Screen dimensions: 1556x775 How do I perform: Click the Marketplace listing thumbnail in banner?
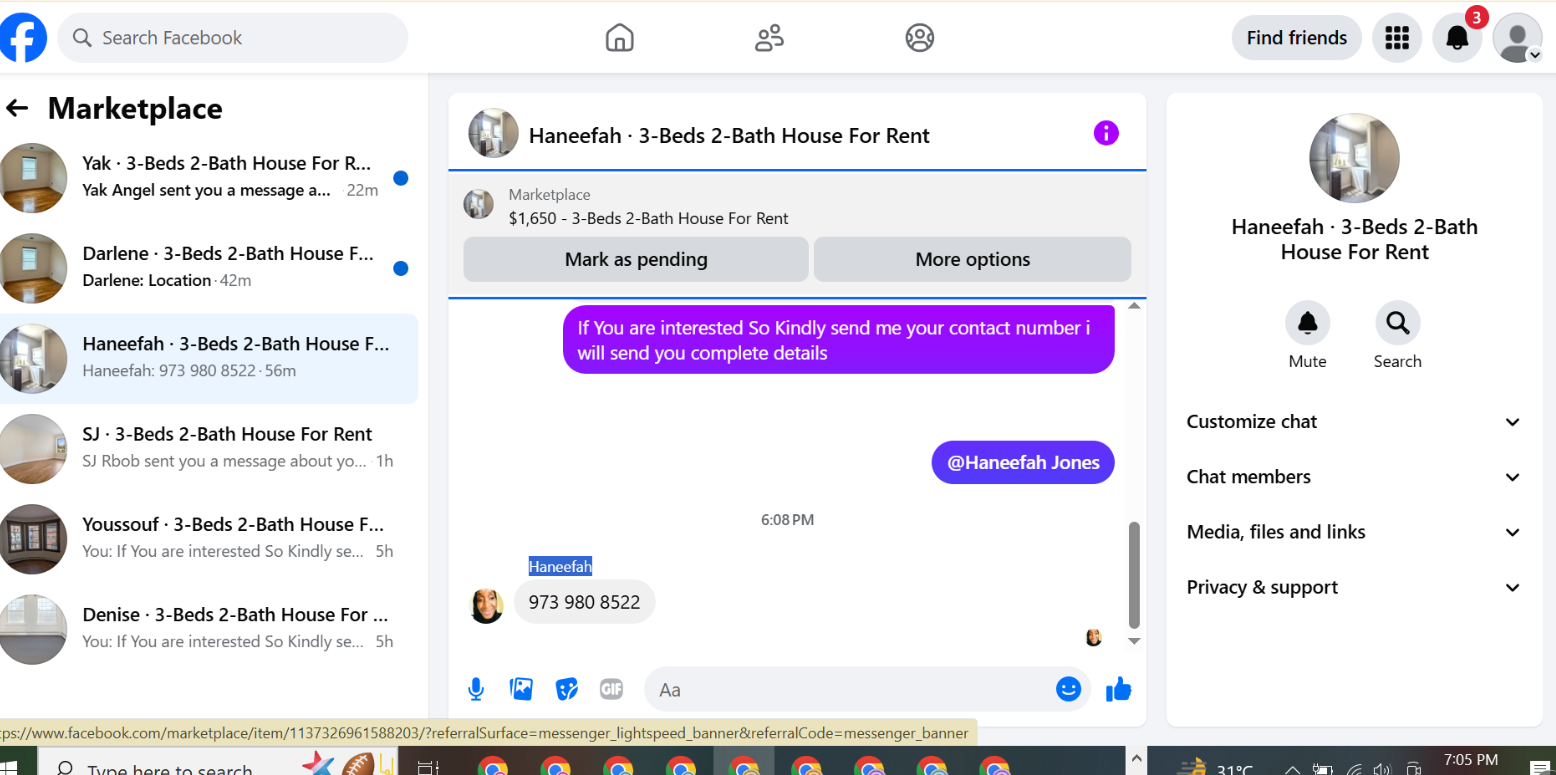(x=478, y=205)
